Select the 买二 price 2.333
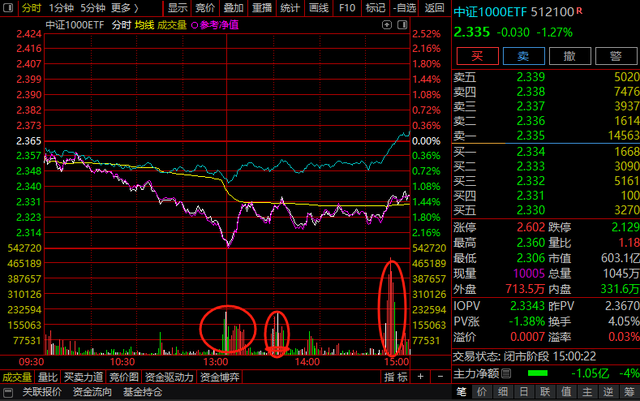The image size is (640, 401). [x=531, y=166]
